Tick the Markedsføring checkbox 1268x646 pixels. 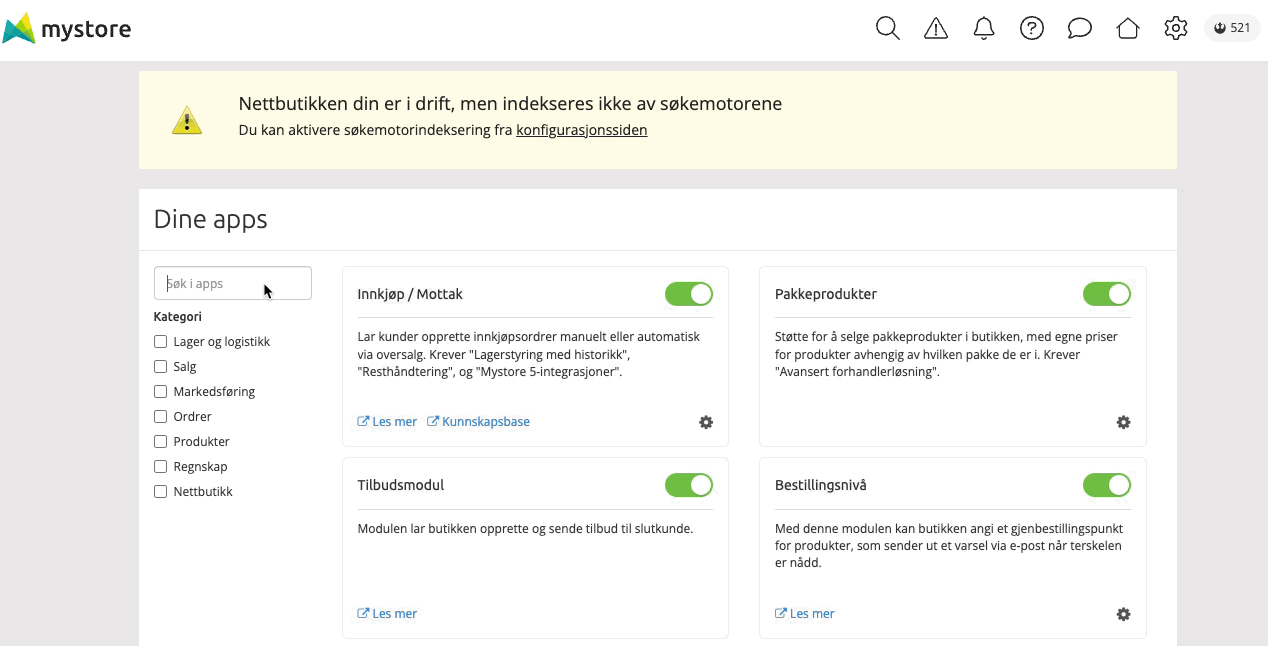point(160,392)
